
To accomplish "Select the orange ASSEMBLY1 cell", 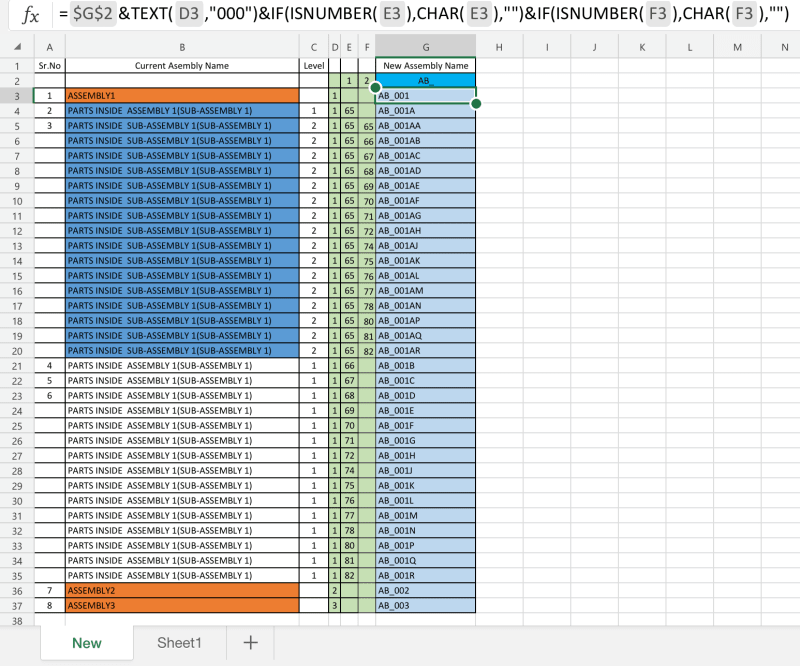I will point(182,95).
